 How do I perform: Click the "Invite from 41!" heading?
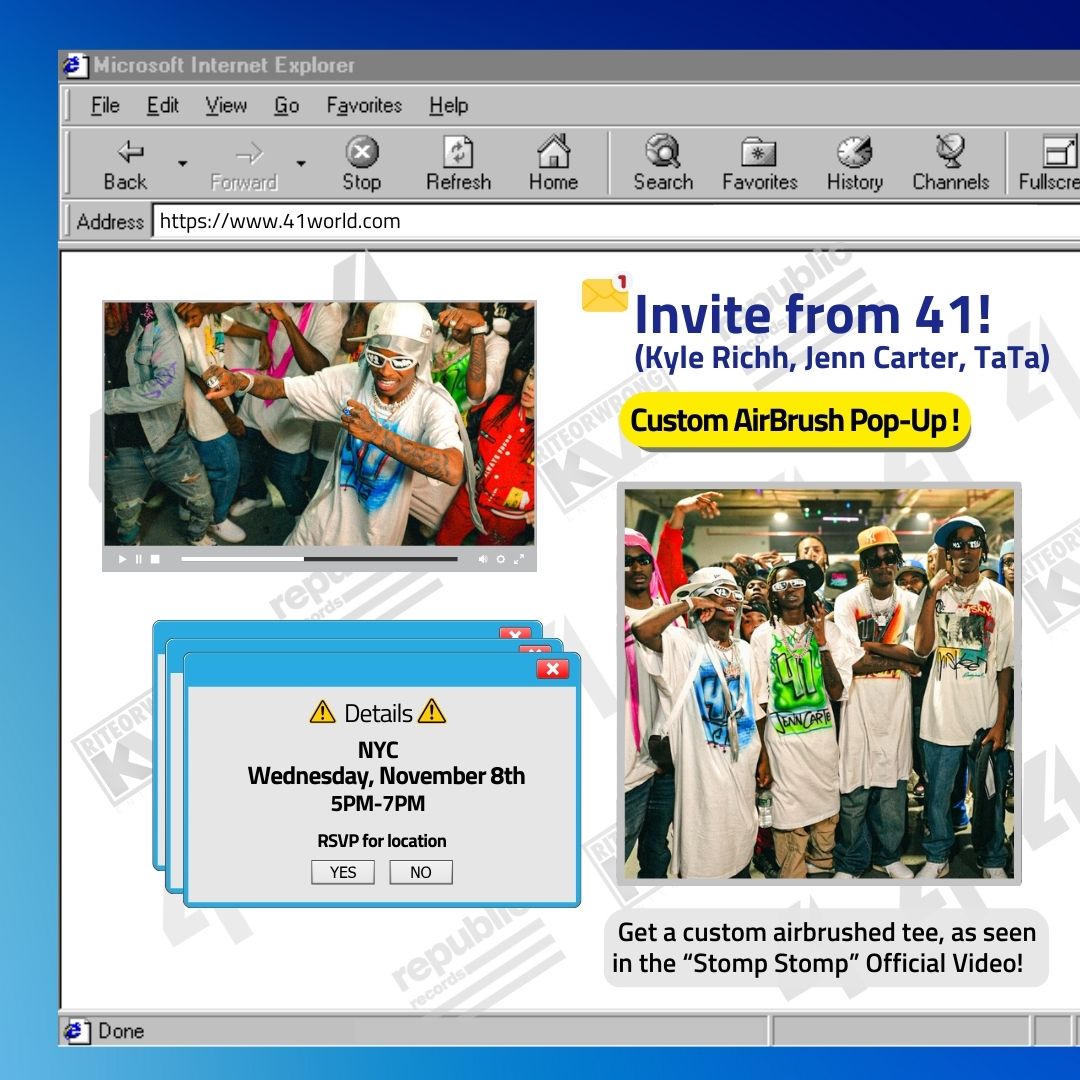click(x=813, y=314)
